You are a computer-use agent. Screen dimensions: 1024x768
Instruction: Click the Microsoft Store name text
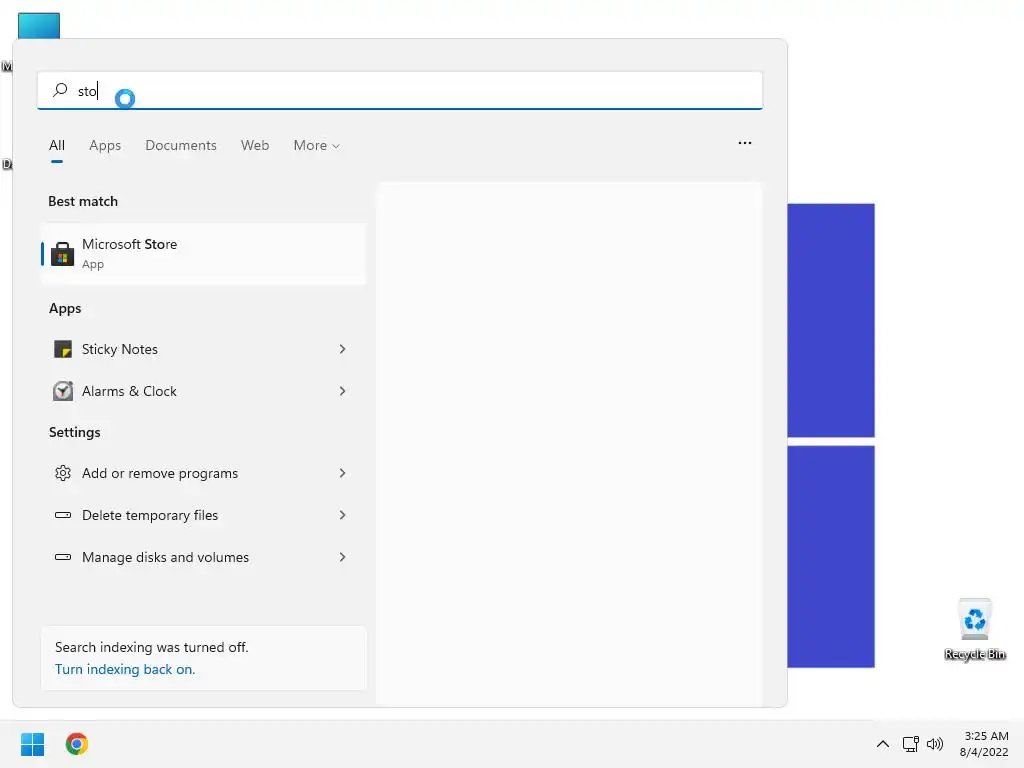[129, 244]
